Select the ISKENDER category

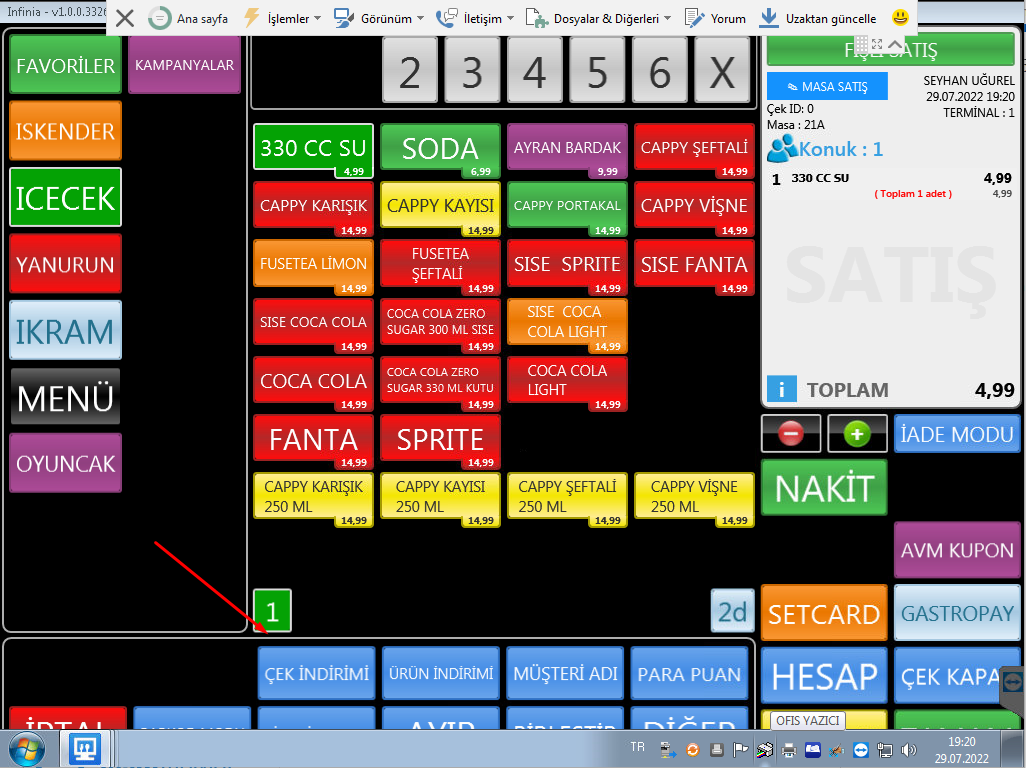tap(65, 131)
